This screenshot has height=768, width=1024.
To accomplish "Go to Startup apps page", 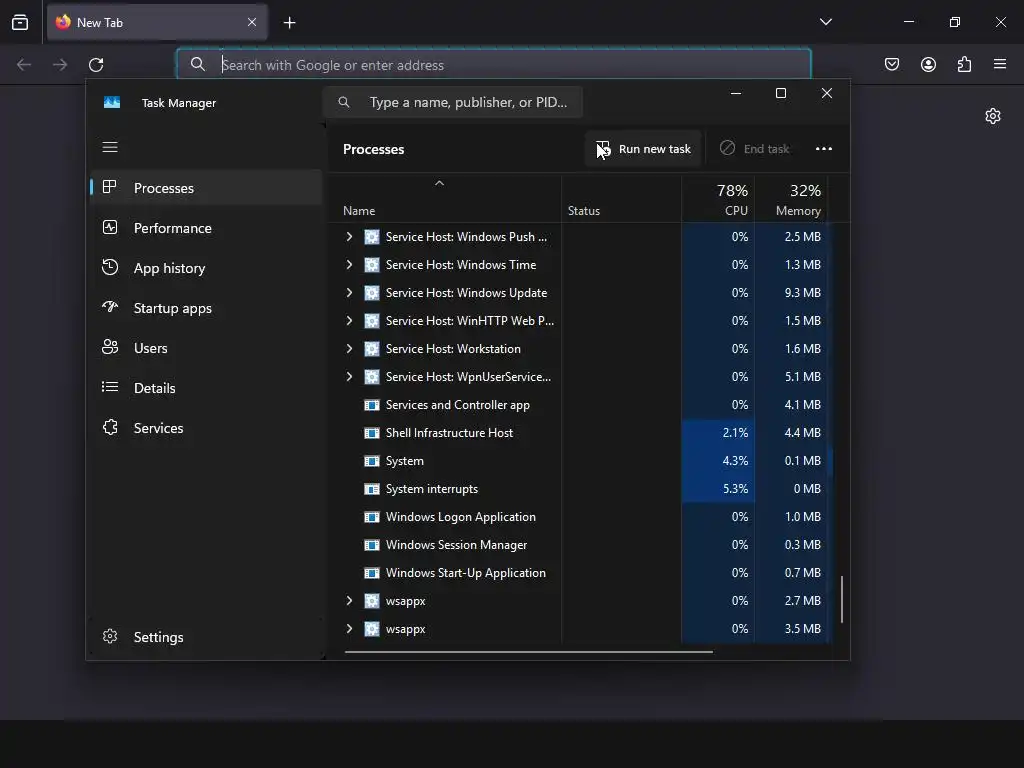I will coord(206,308).
